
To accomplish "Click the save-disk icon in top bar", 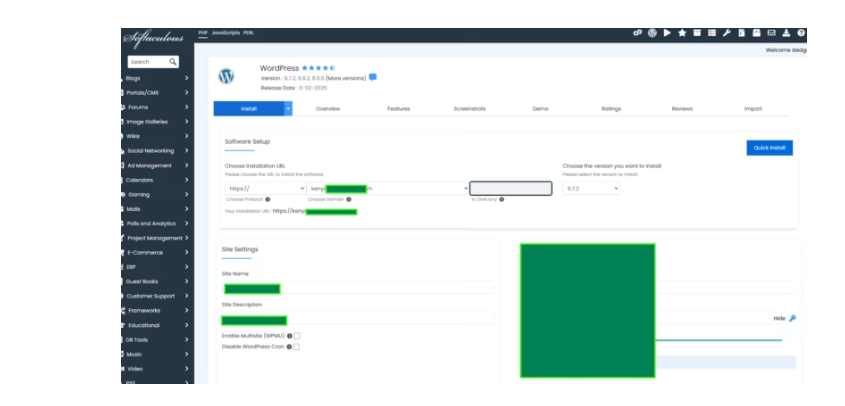I will (757, 33).
